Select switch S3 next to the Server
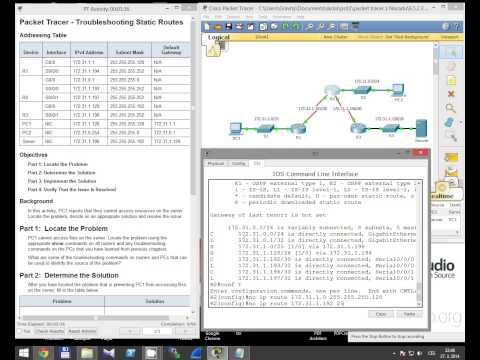The height and width of the screenshot is (360, 480). pyautogui.click(x=391, y=129)
